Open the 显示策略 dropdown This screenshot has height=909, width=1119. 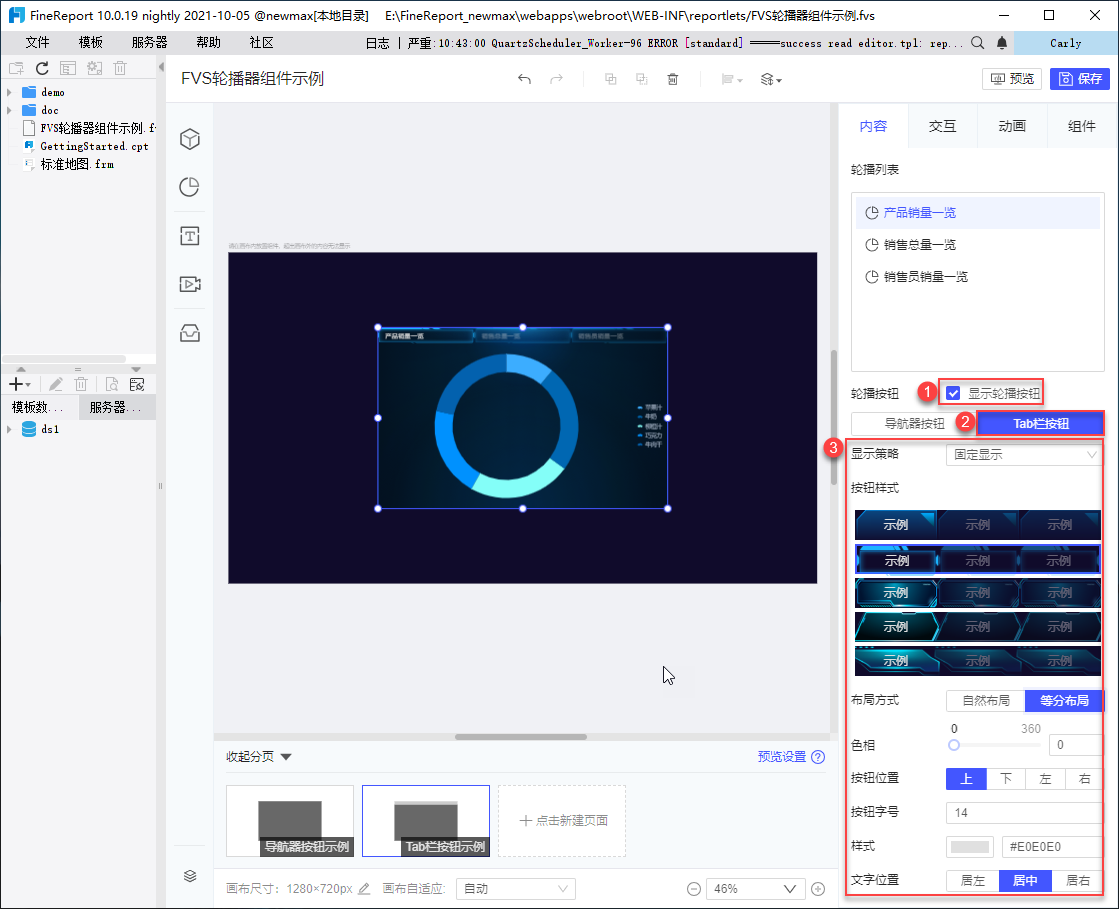tap(1024, 454)
